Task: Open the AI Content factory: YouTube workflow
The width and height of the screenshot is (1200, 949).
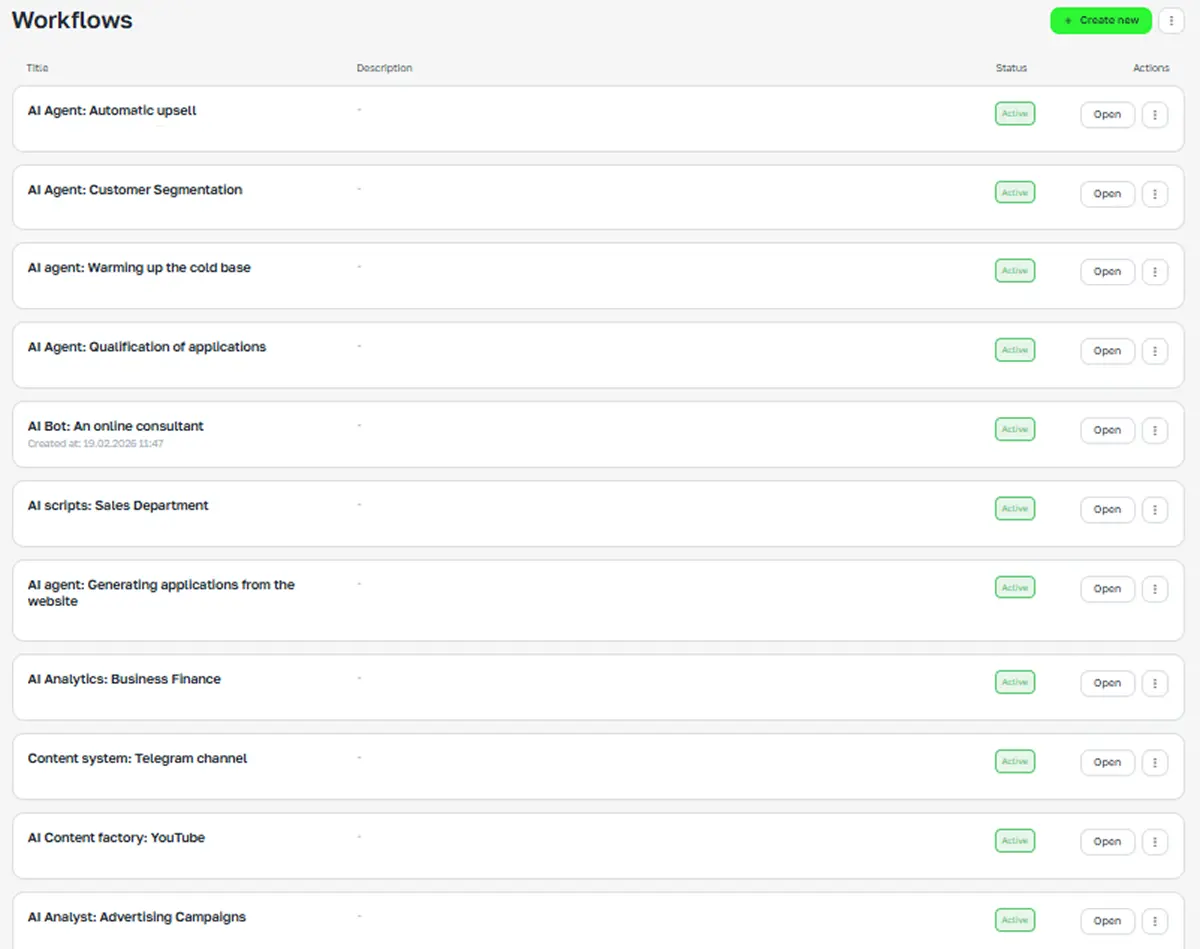Action: (x=1107, y=842)
